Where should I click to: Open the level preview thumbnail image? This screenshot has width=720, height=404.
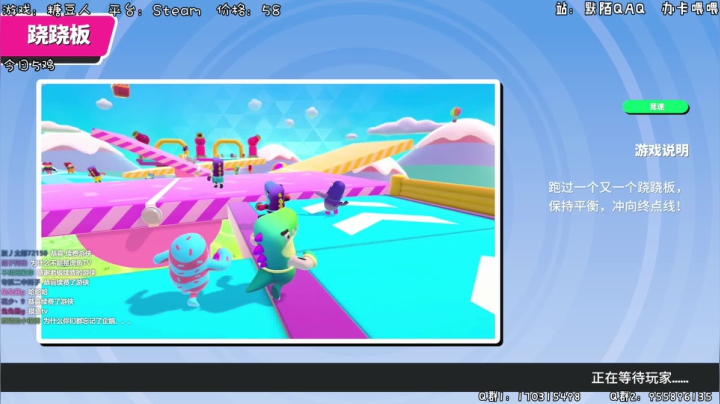(269, 211)
